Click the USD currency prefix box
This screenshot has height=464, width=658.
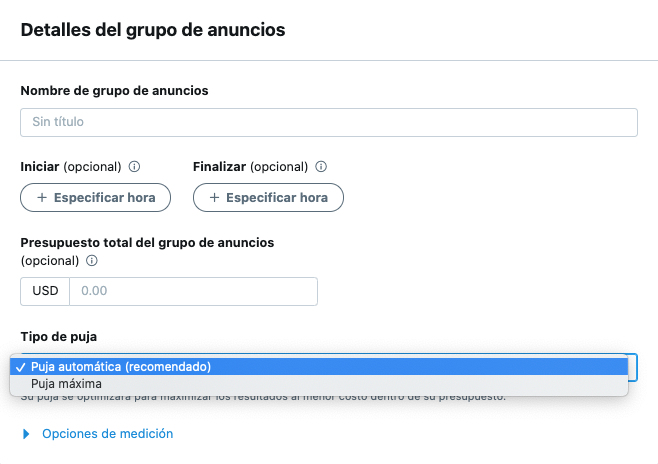tap(45, 291)
